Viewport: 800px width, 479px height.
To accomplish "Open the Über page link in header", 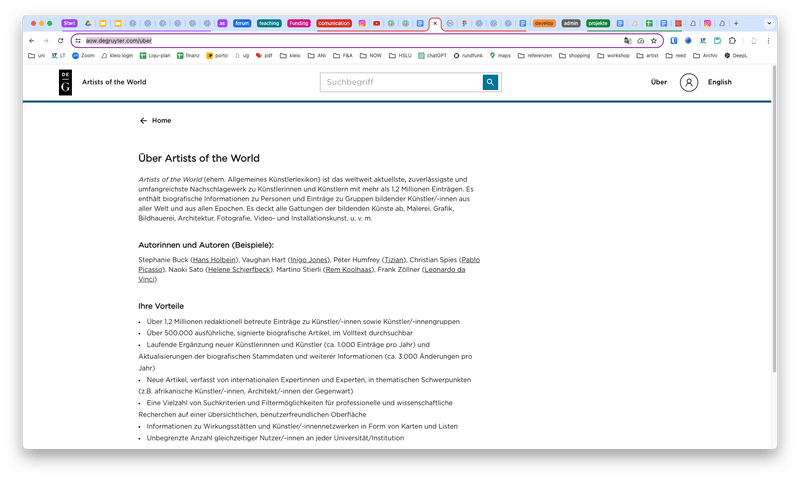I will coord(659,82).
